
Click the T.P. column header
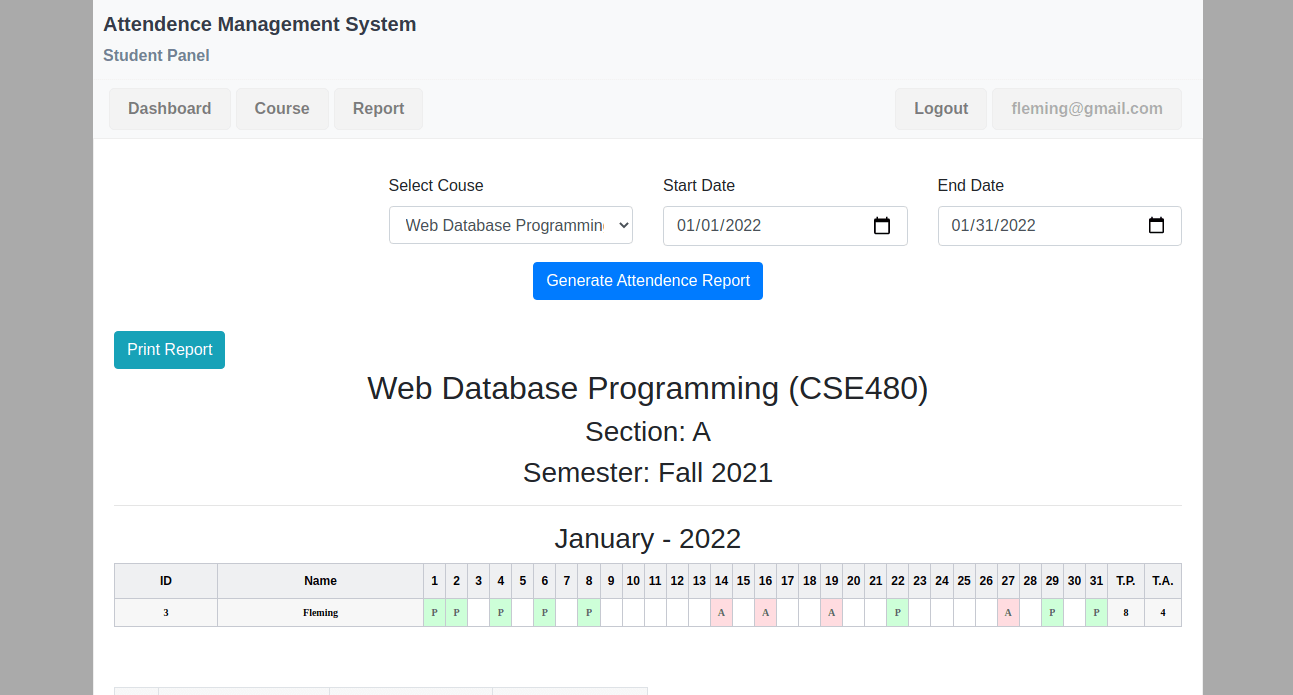[x=1126, y=581]
